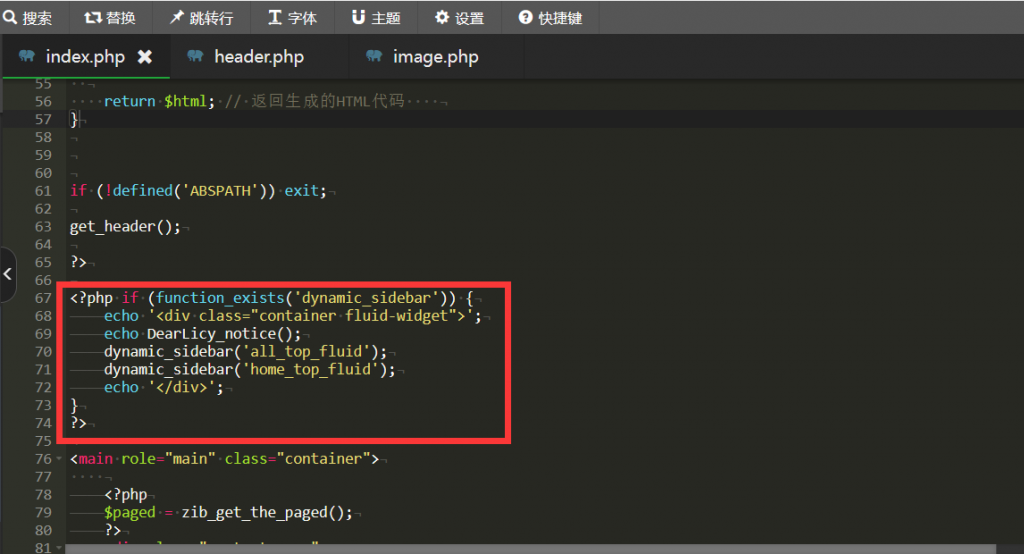
Task: Place cursor on the main role="main" tag line
Action: point(225,459)
